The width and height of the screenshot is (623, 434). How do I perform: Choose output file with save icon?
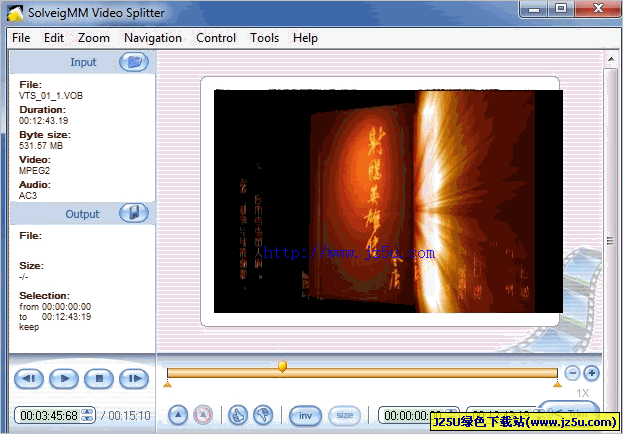point(134,213)
